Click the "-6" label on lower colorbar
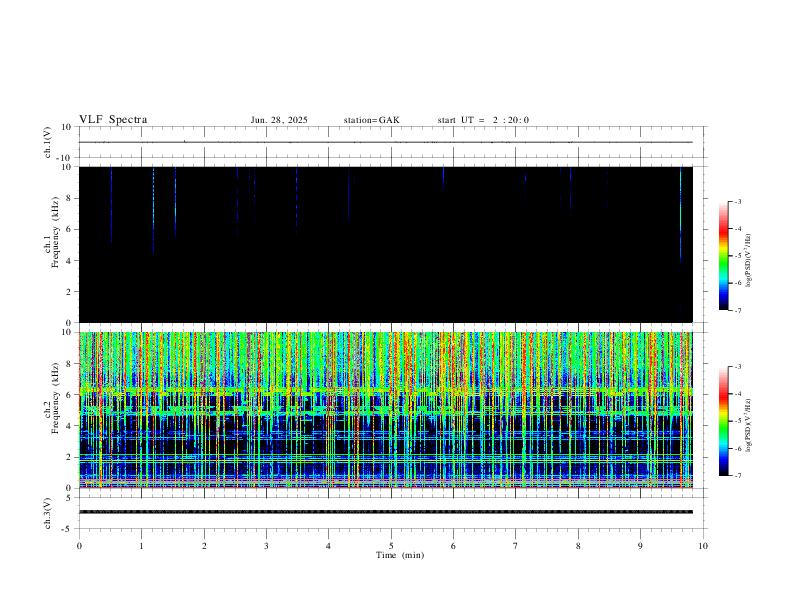 coord(738,448)
